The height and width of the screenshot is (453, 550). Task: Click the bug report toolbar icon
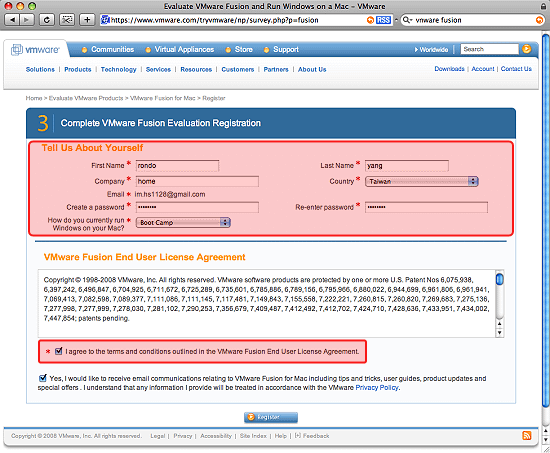click(67, 20)
